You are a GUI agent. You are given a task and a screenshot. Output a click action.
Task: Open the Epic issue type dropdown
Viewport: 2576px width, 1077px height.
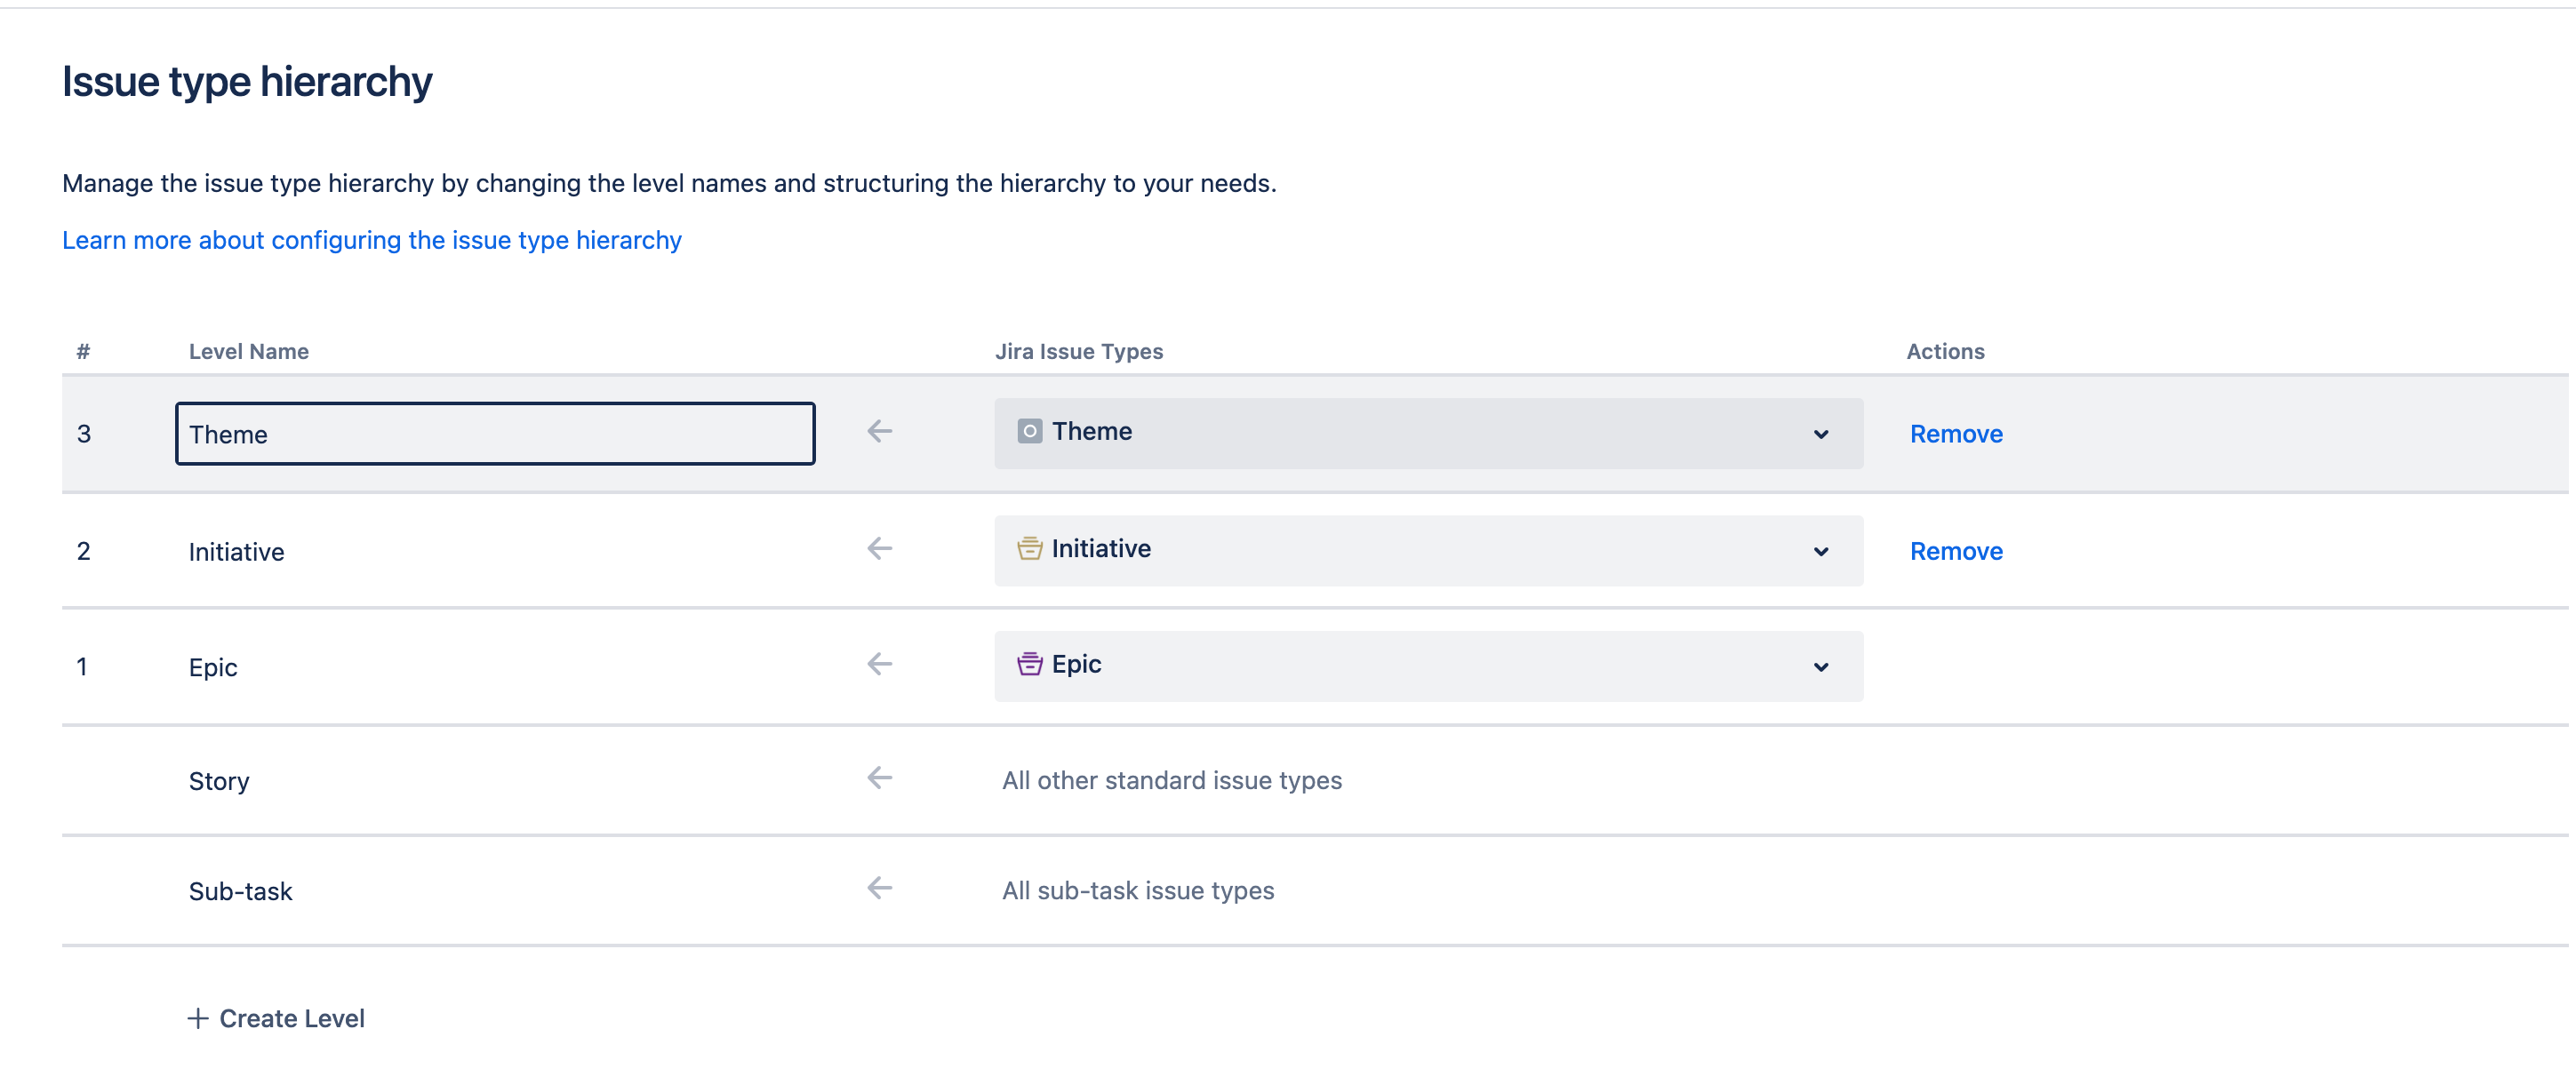tap(1428, 666)
